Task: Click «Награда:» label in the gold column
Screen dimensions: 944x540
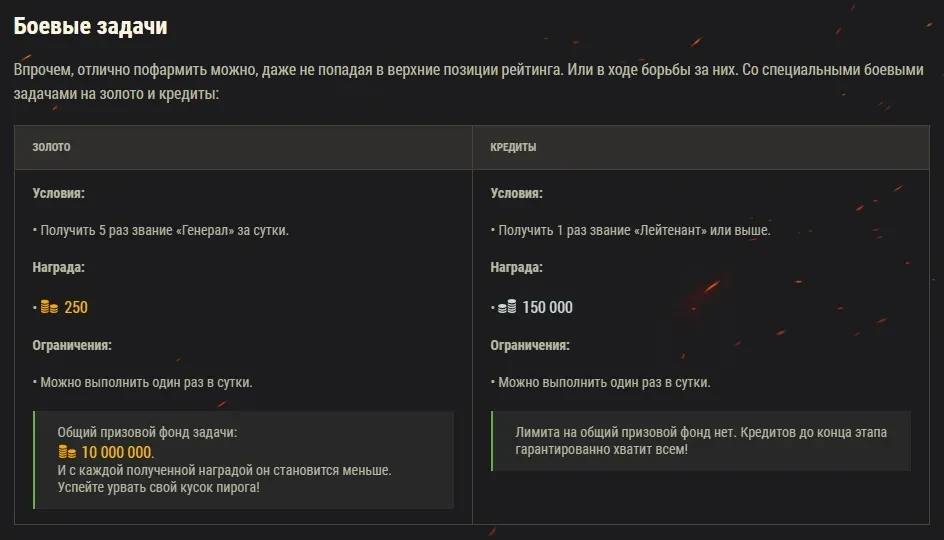Action: tap(58, 268)
